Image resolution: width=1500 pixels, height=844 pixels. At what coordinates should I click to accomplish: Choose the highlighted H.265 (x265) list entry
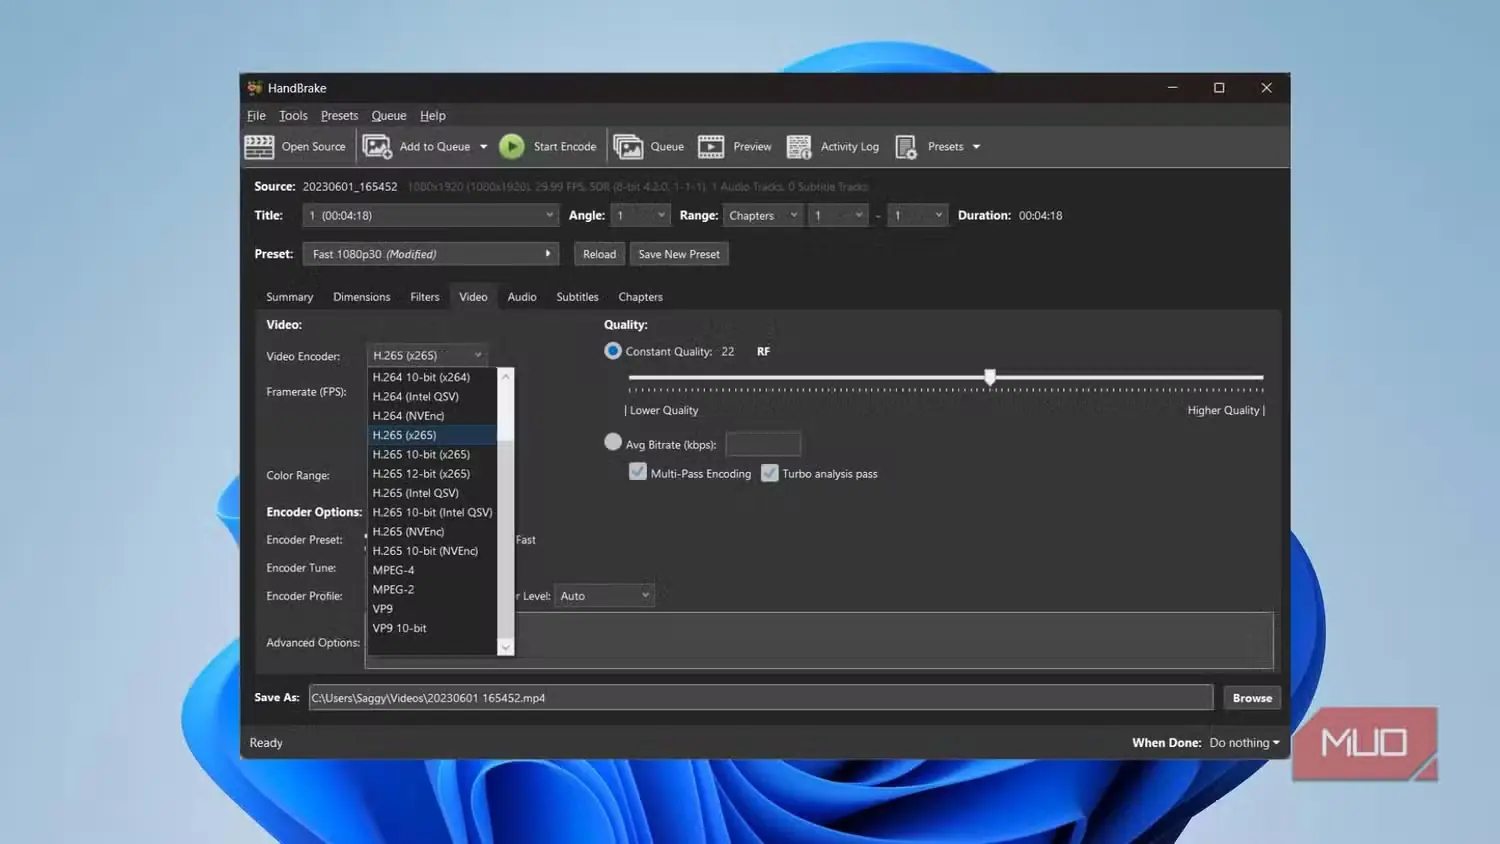[432, 435]
